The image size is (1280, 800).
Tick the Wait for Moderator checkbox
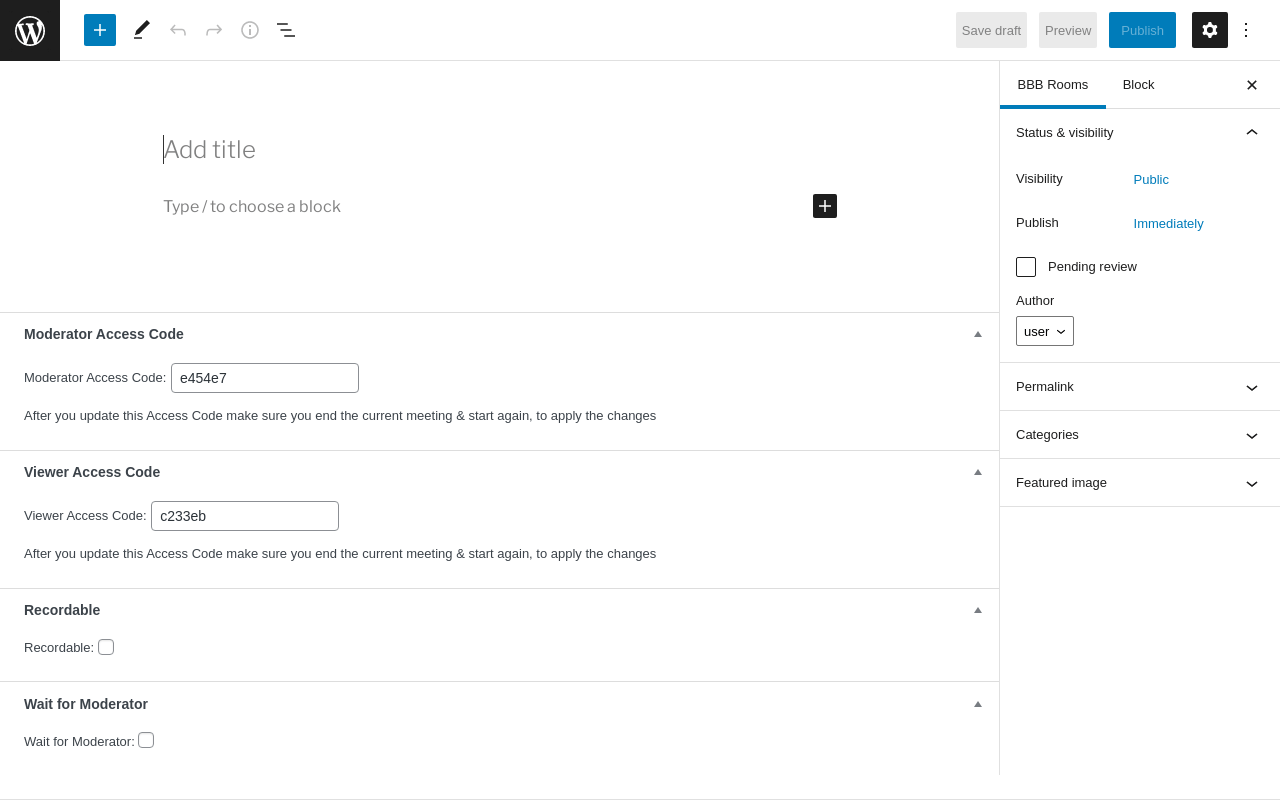(146, 740)
